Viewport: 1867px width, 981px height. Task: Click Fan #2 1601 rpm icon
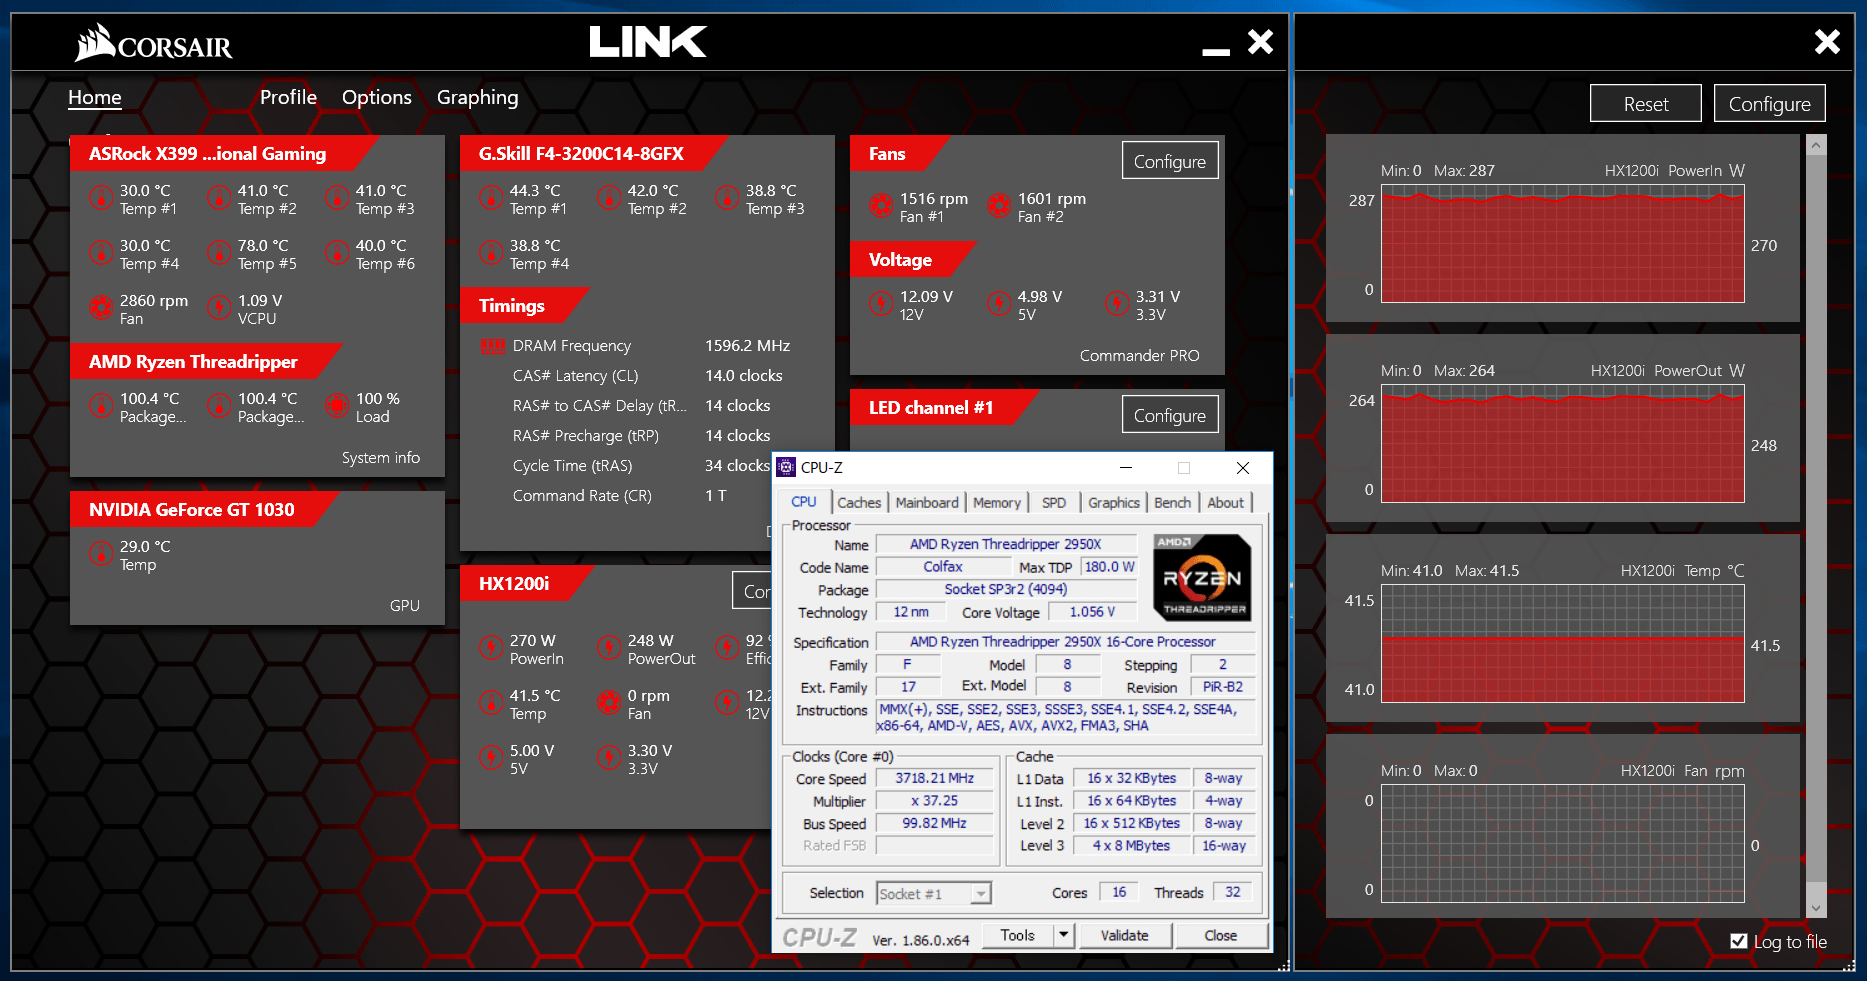click(999, 206)
